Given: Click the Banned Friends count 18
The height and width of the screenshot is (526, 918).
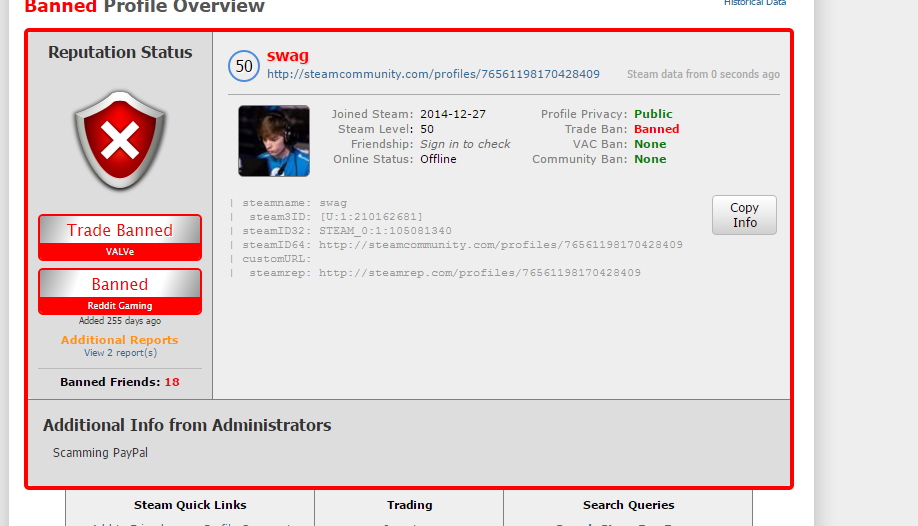Looking at the screenshot, I should tap(172, 382).
